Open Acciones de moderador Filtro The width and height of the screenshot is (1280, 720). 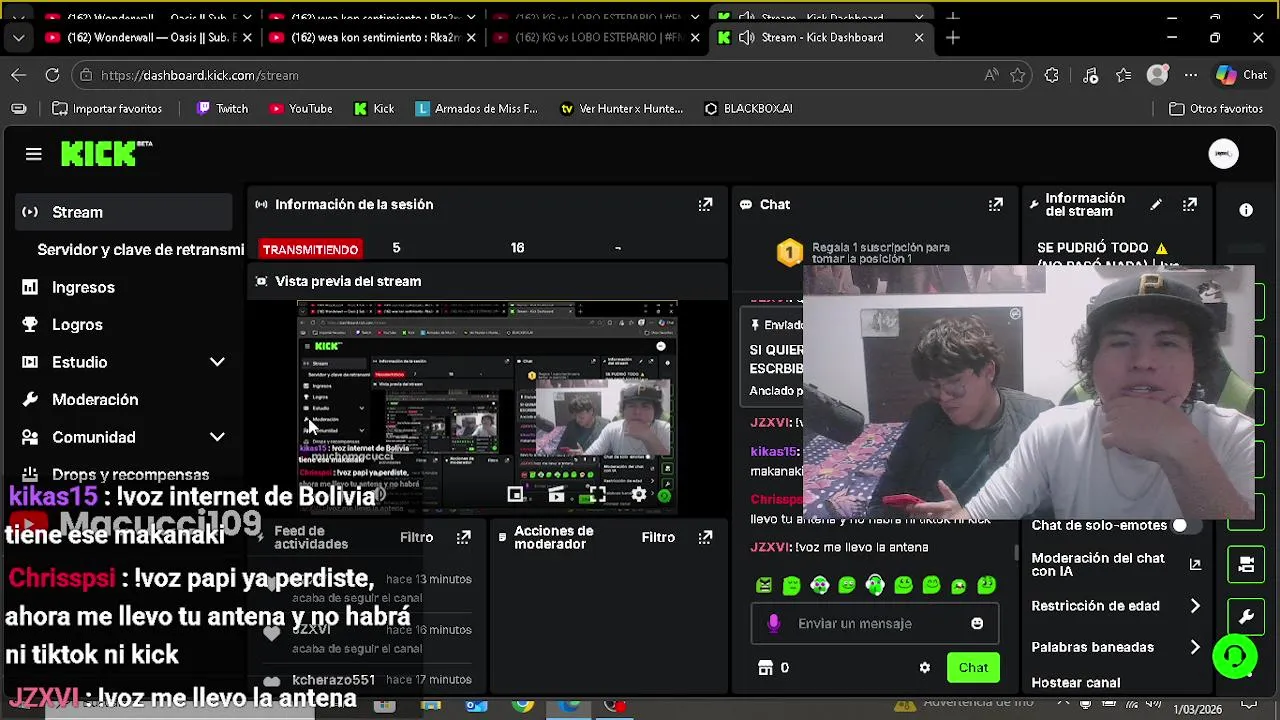click(658, 537)
